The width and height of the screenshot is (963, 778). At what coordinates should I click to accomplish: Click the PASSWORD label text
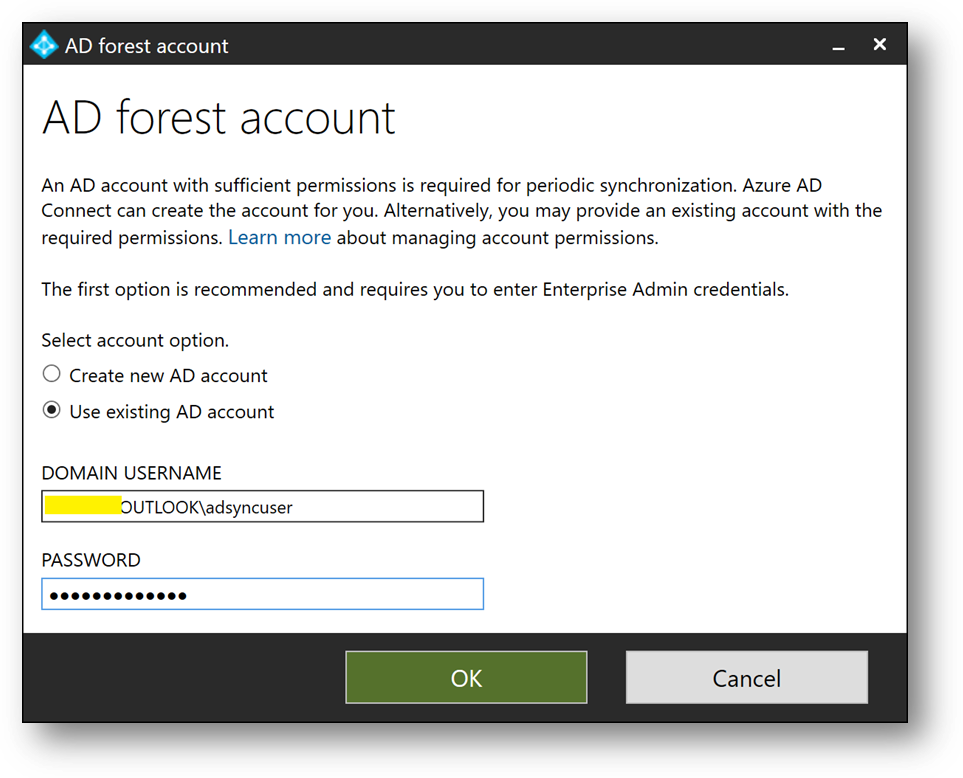tap(91, 560)
